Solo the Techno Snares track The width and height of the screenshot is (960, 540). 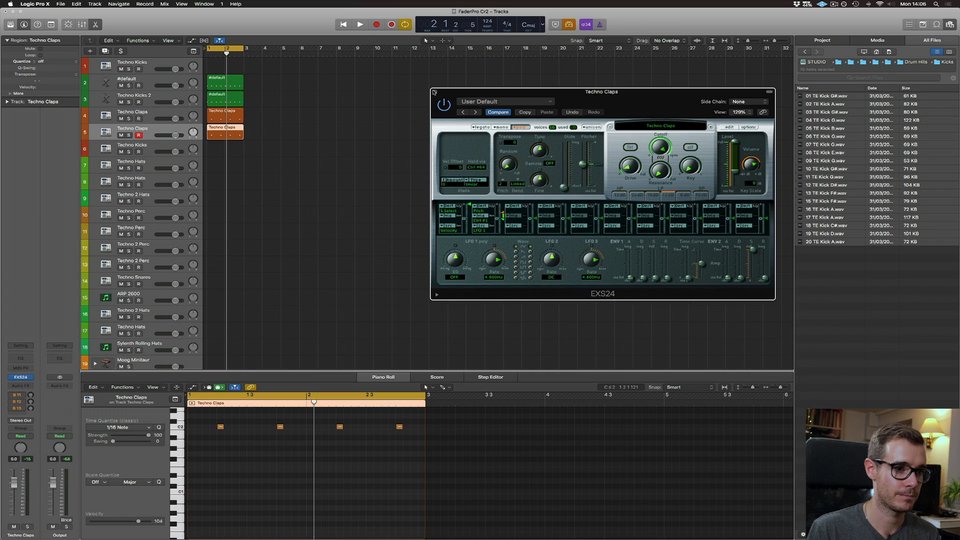pos(129,284)
